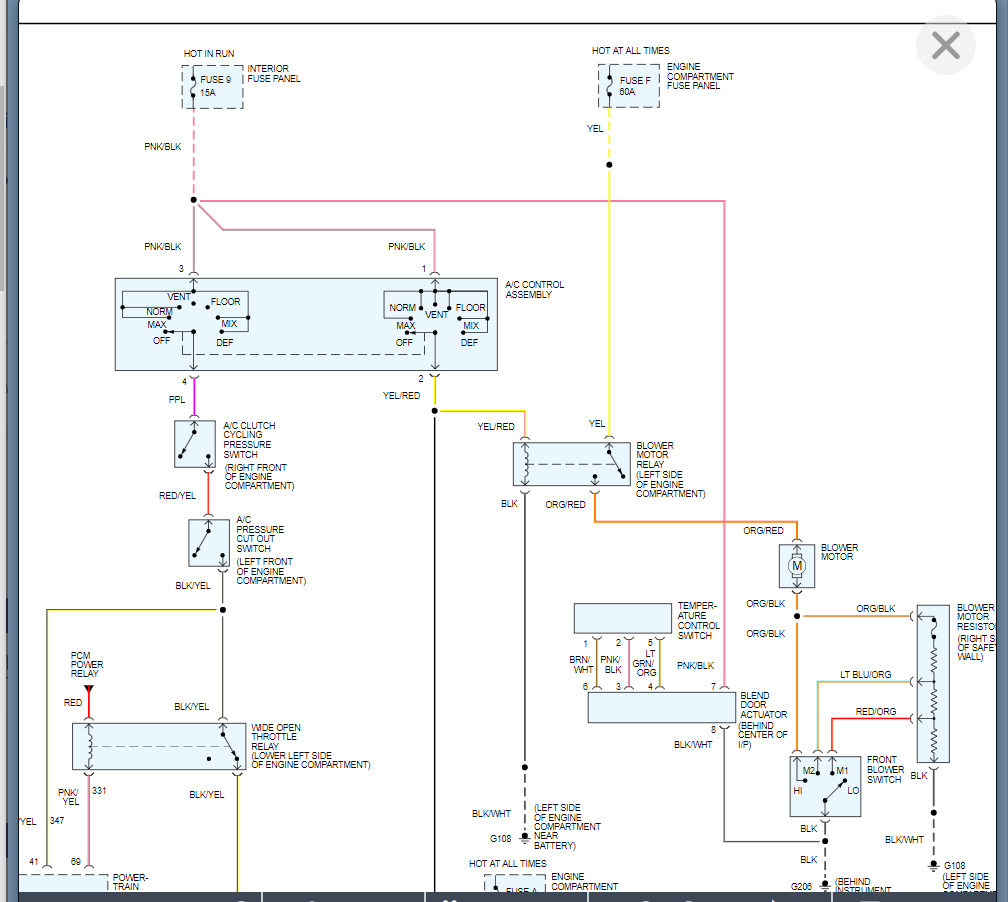Select the 'A/C PRESSURE CUT OUT SWITCH' label
The image size is (1008, 902).
260,534
